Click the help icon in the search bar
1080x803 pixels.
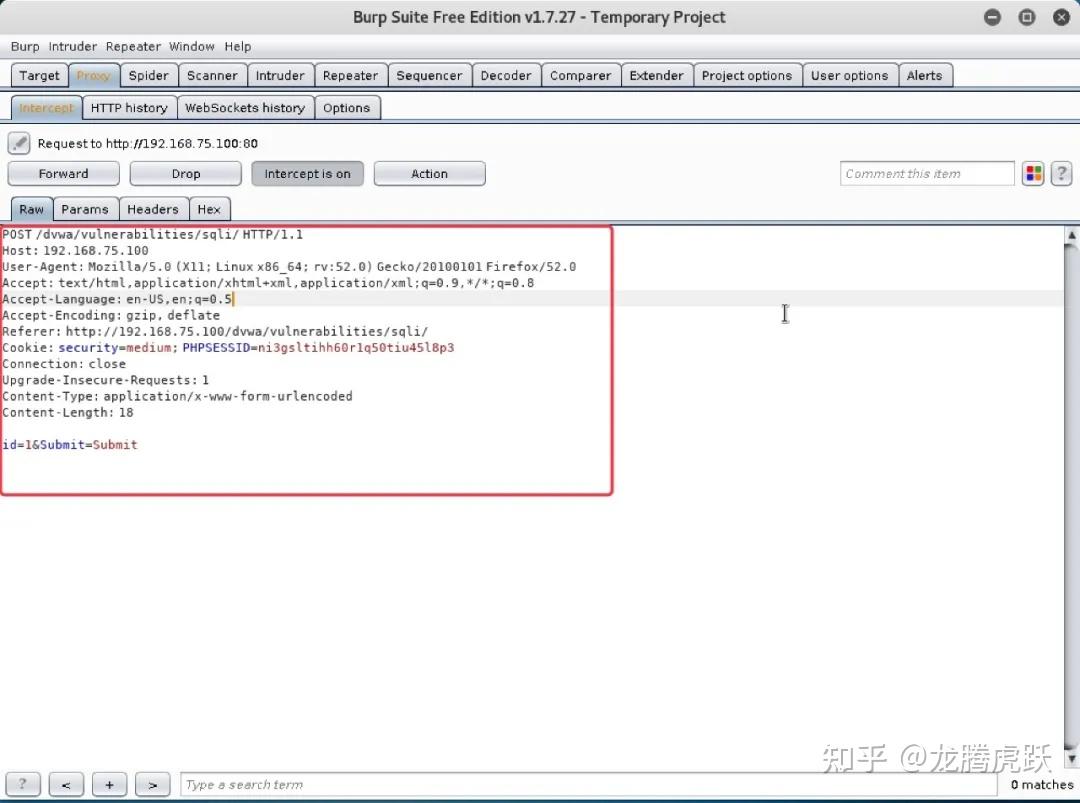pos(22,784)
